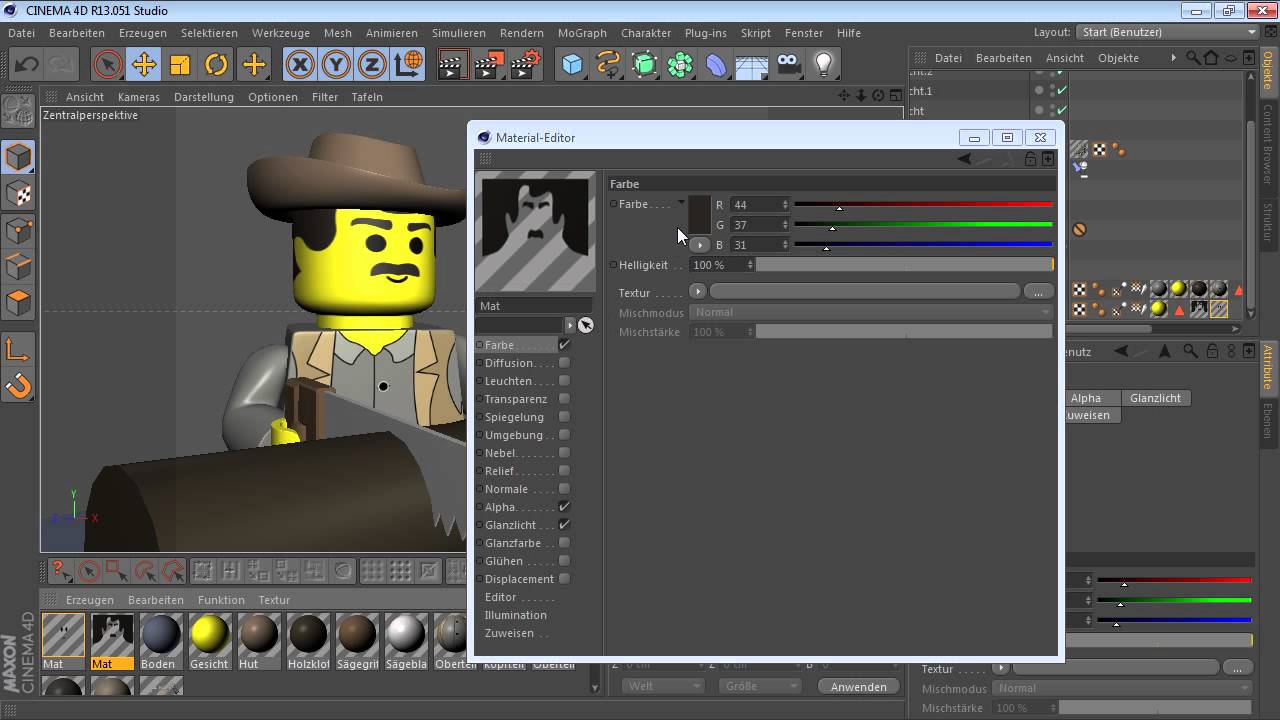Click the Farbe color swatch
The width and height of the screenshot is (1280, 720).
pos(699,214)
